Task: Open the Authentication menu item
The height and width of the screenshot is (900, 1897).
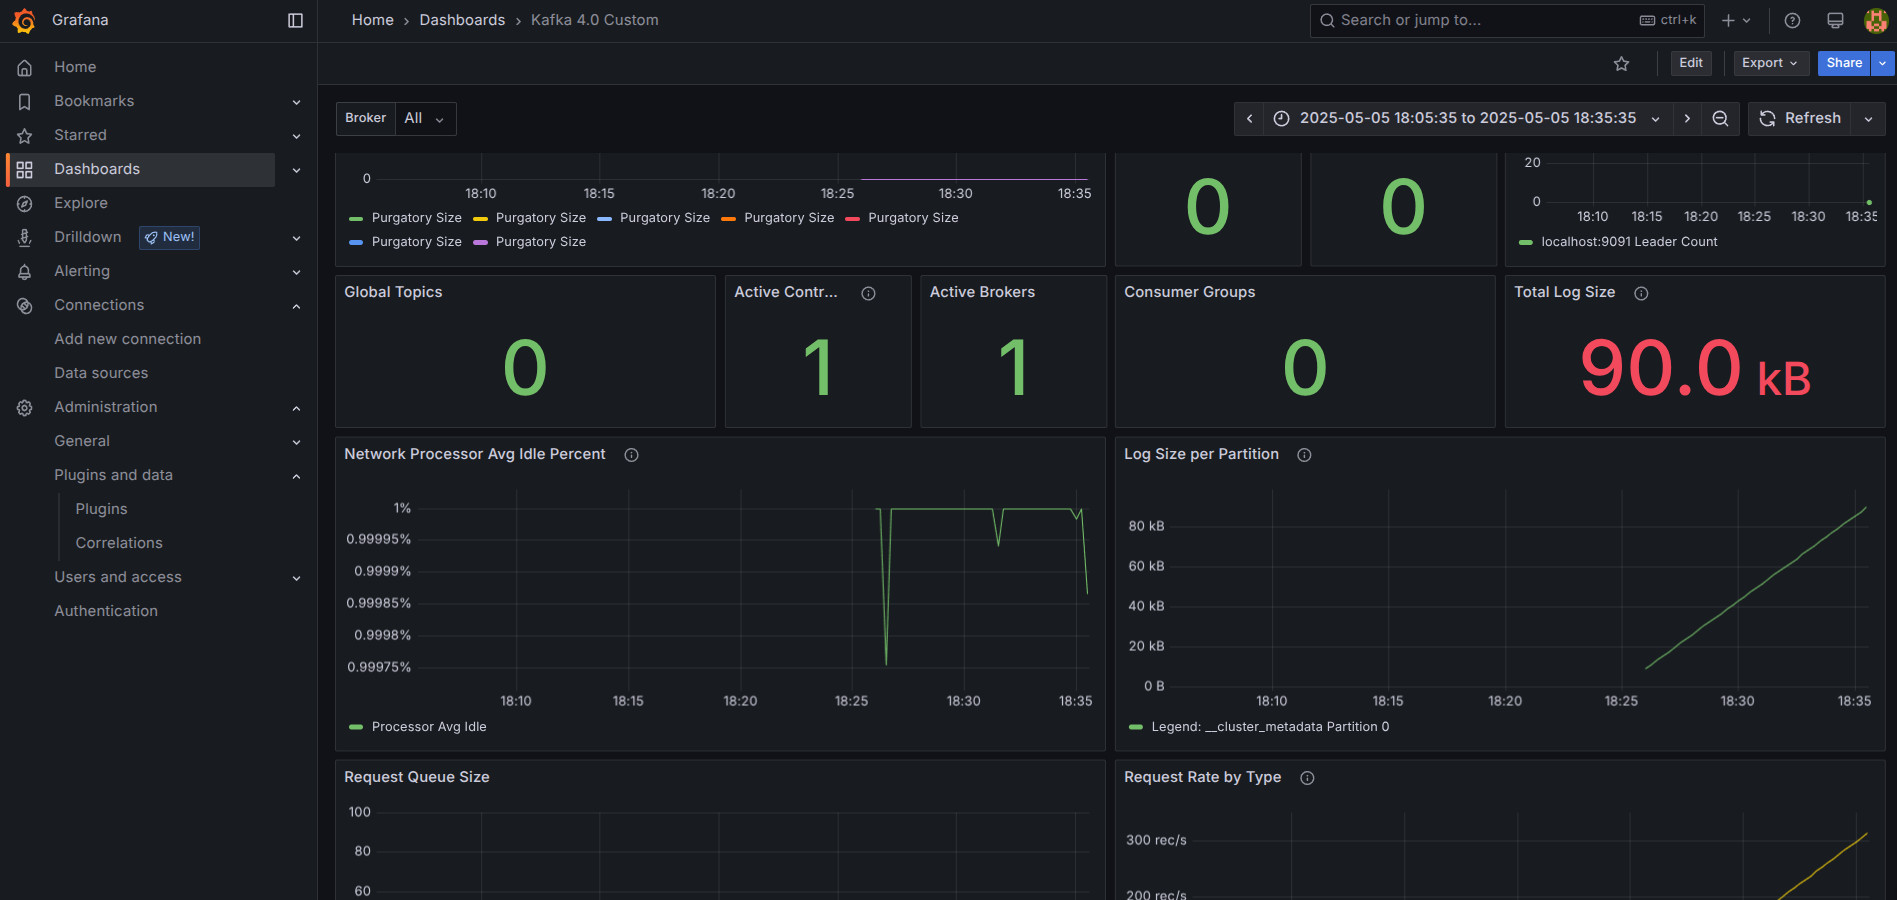Action: click(x=106, y=611)
